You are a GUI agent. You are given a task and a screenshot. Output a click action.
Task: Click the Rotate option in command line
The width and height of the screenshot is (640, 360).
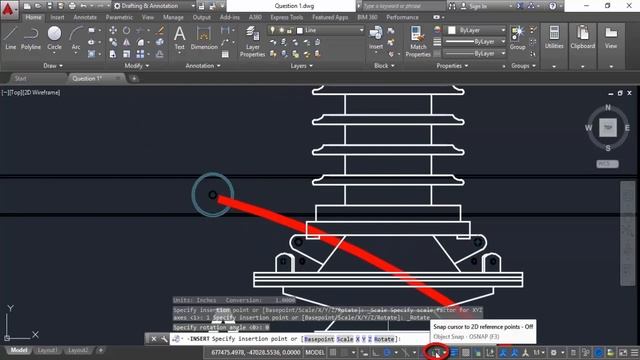[384, 339]
